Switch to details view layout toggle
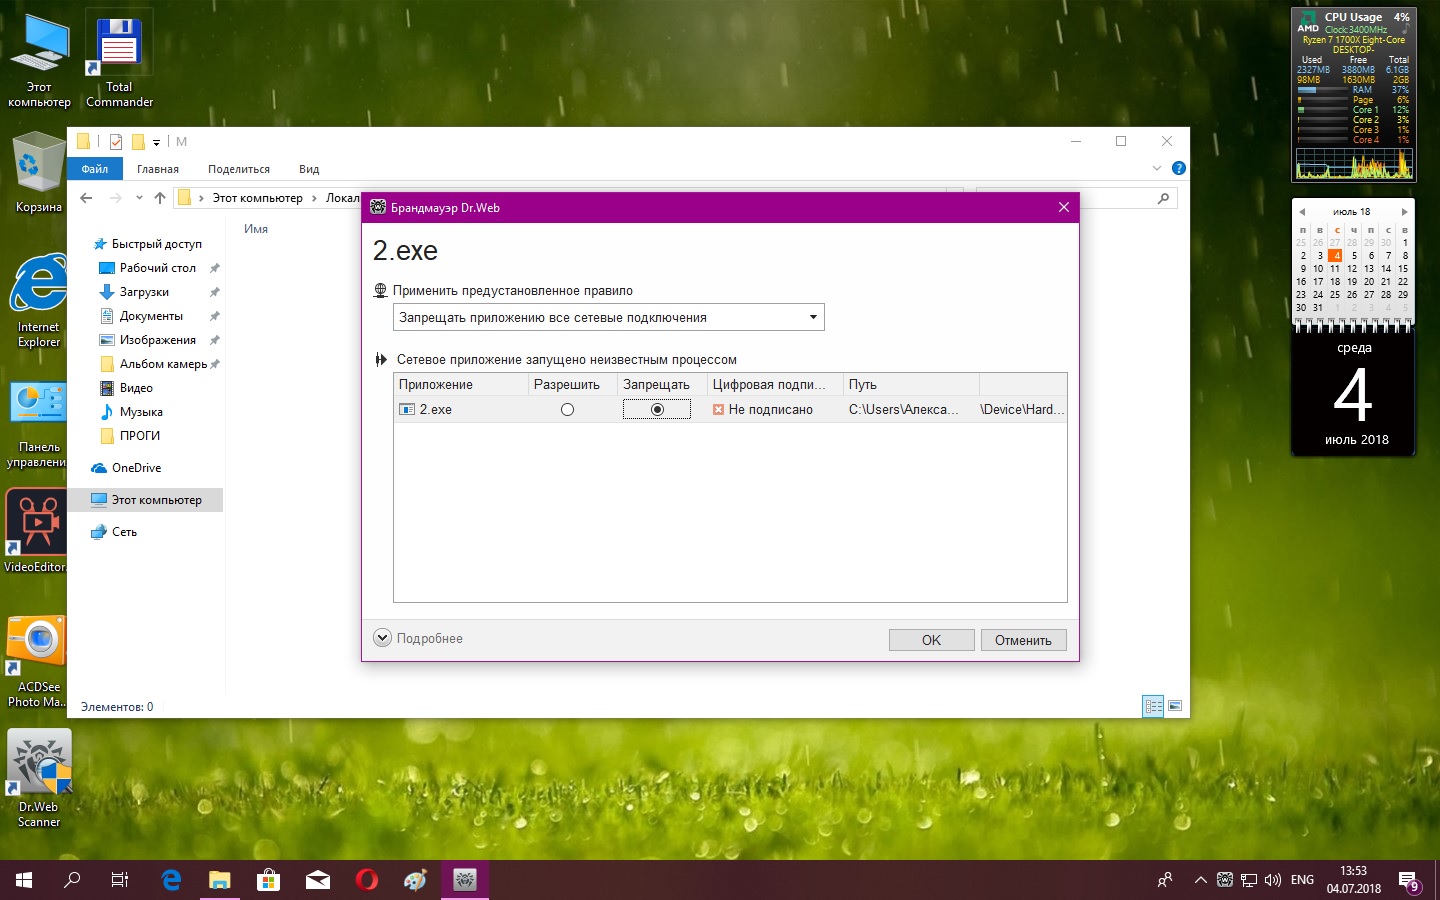This screenshot has width=1440, height=900. [1153, 706]
